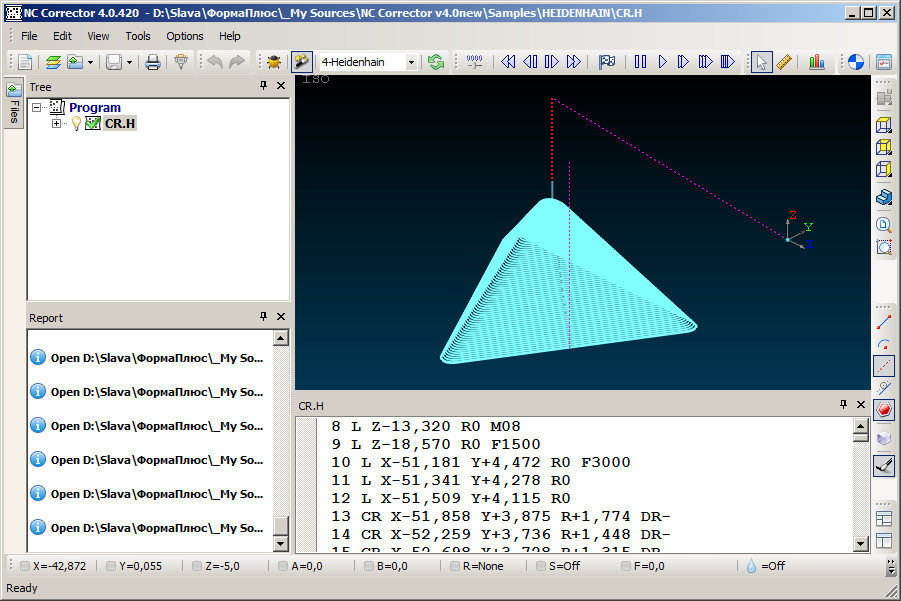901x601 pixels.
Task: Click the bug debug icon
Action: [273, 62]
